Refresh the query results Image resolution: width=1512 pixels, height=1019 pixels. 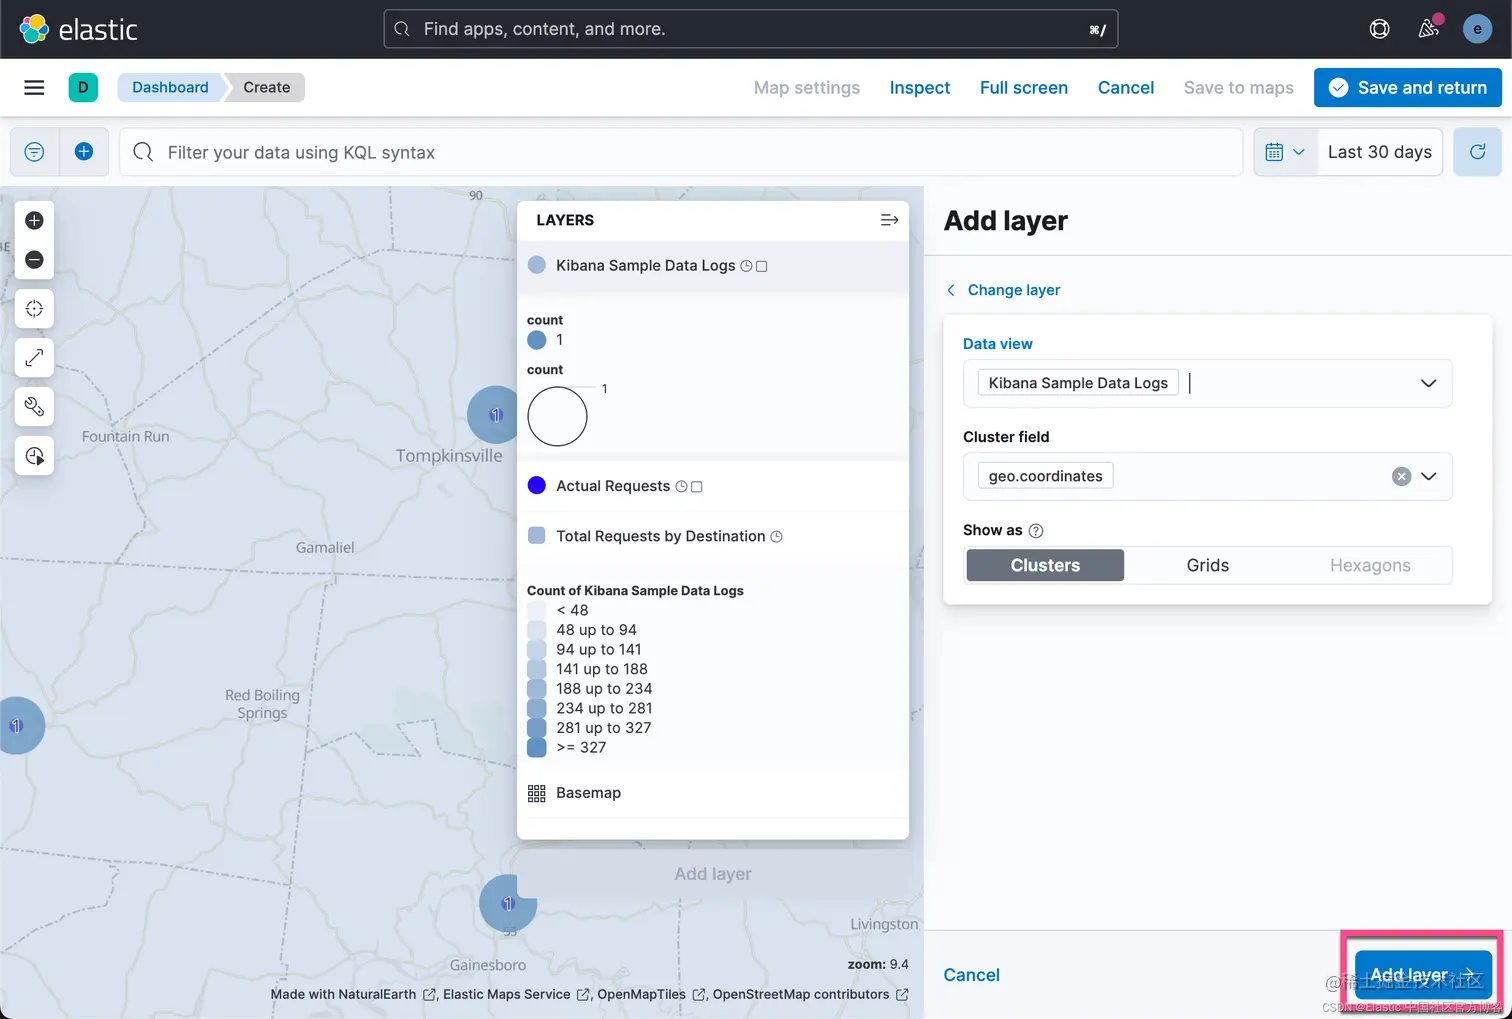[1477, 152]
